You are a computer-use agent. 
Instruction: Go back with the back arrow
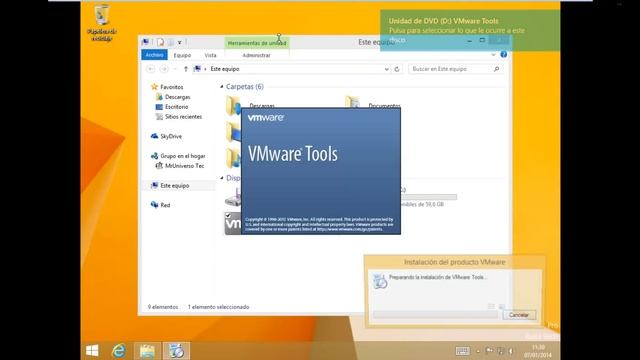[151, 69]
